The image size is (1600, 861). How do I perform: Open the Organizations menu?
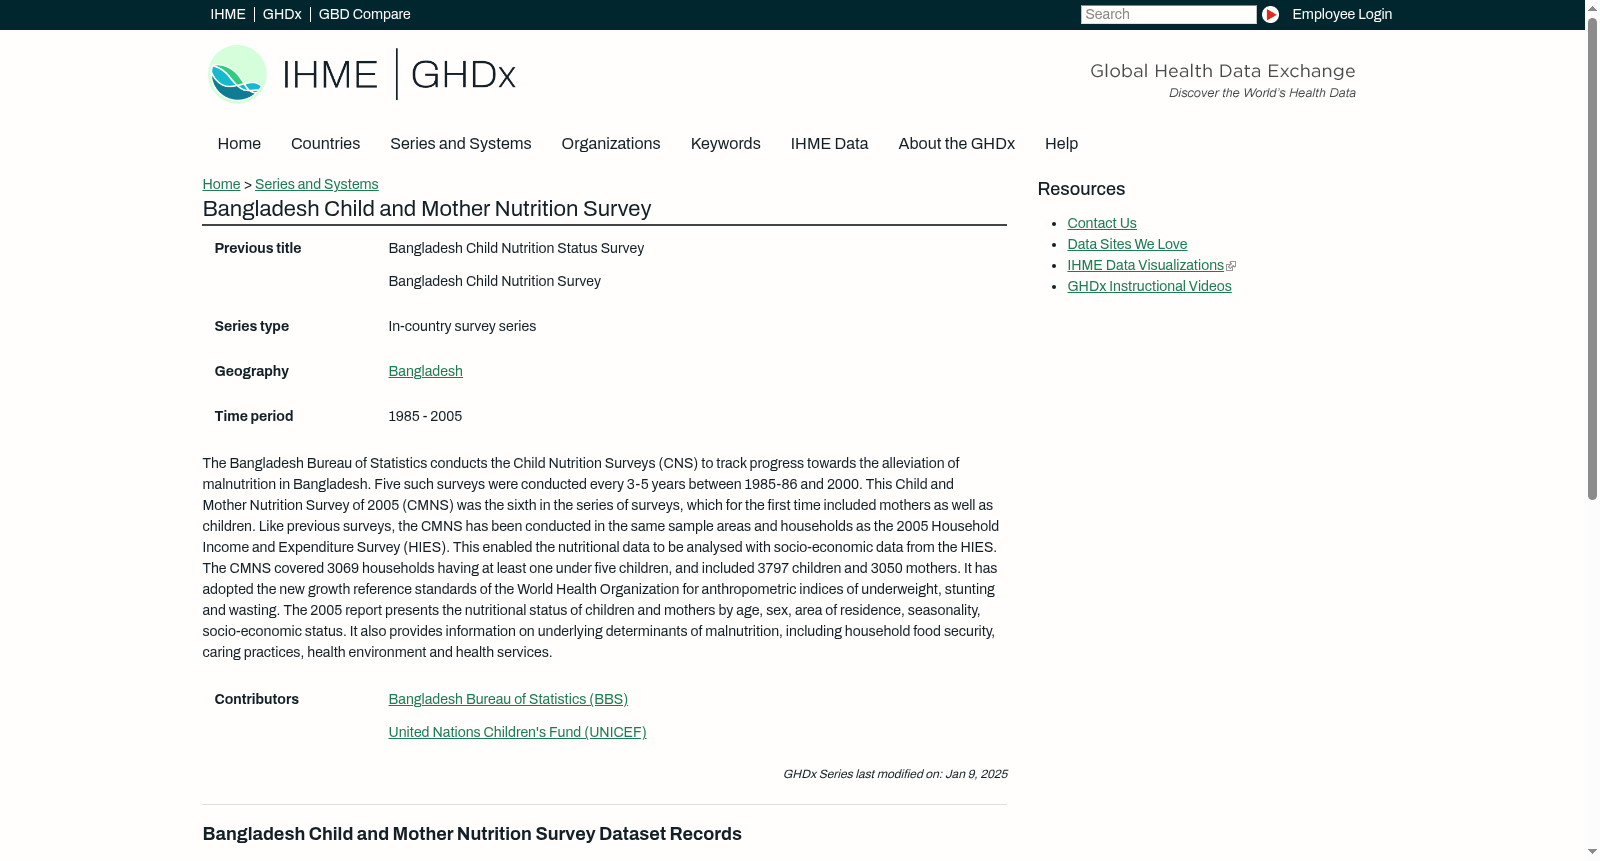(611, 144)
